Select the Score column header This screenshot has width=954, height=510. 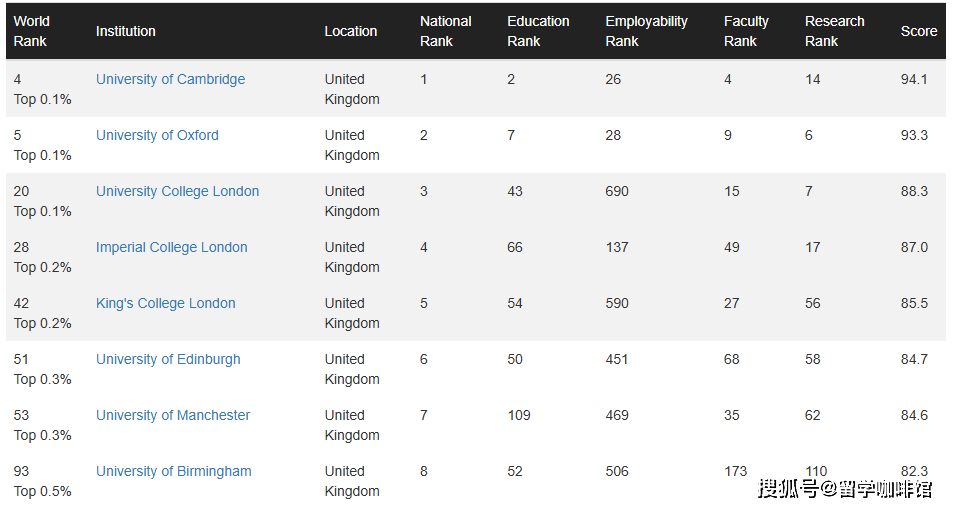(919, 31)
